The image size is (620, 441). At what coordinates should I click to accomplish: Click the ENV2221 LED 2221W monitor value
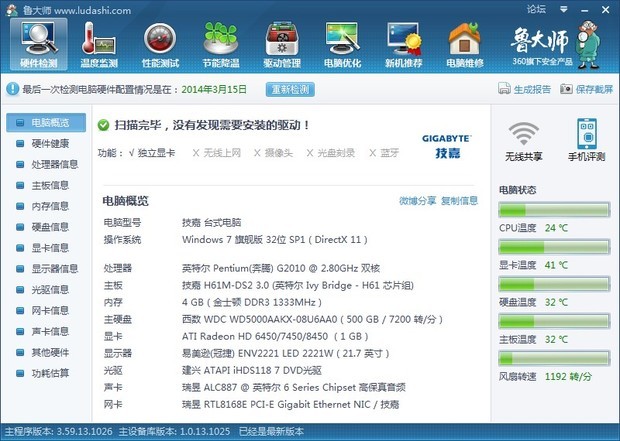pos(285,354)
